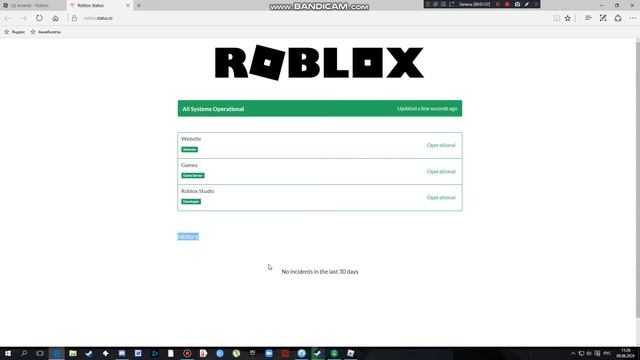The image size is (640, 360).
Task: Click No incidents in the last 30 days
Action: 320,271
